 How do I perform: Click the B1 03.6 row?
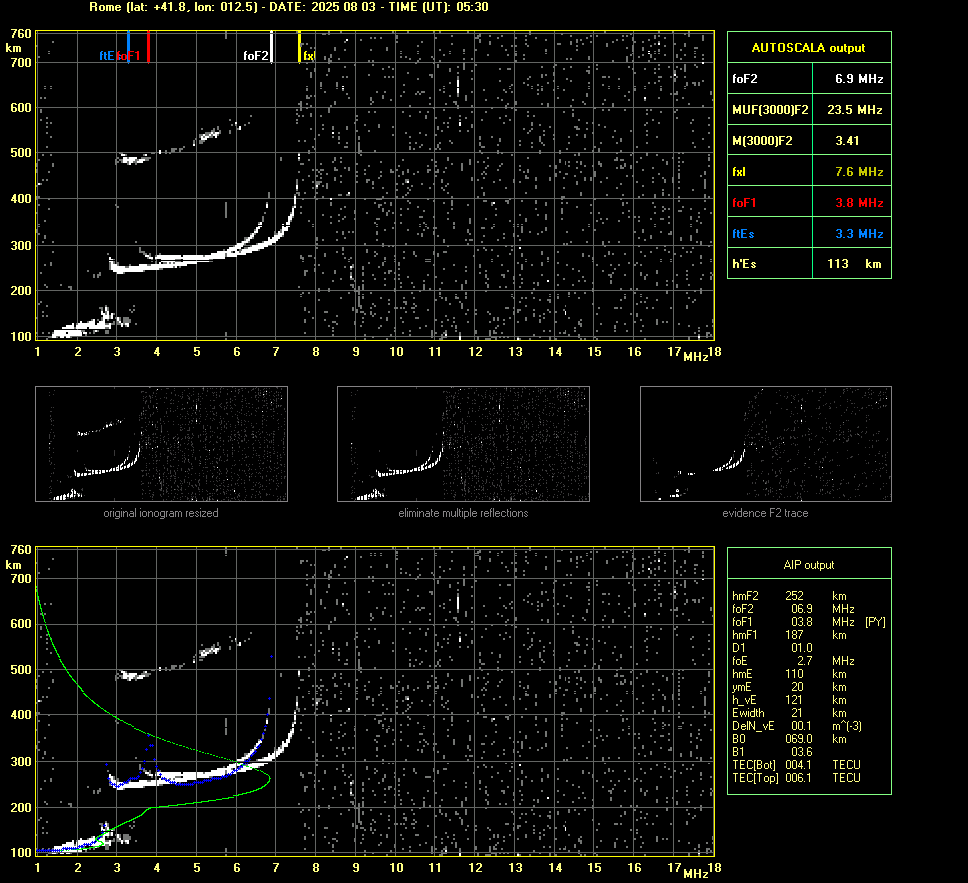click(773, 752)
